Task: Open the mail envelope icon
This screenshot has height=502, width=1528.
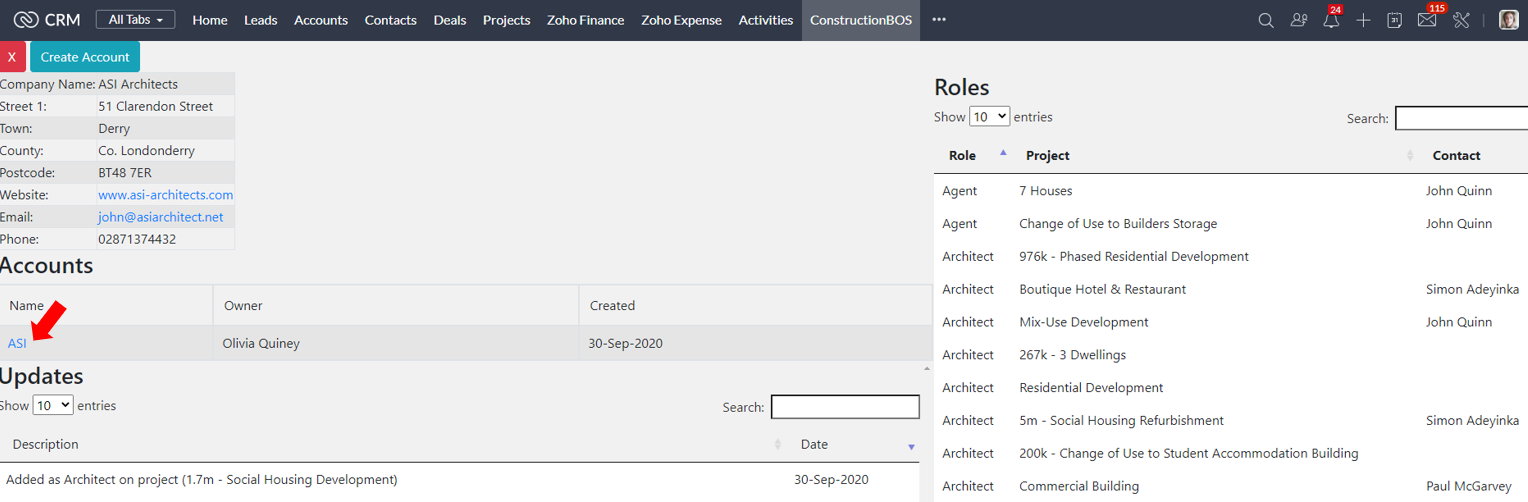Action: tap(1427, 20)
